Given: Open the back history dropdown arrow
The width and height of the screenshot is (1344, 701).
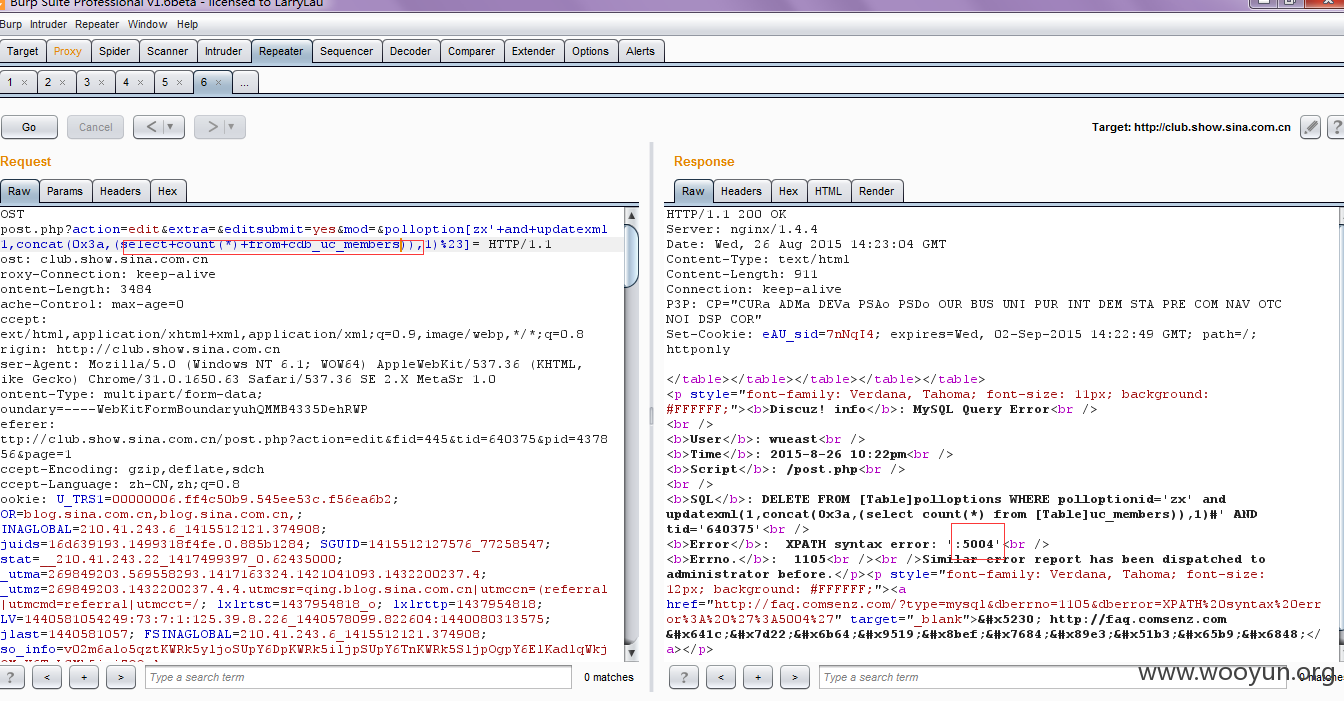Looking at the screenshot, I should point(173,127).
